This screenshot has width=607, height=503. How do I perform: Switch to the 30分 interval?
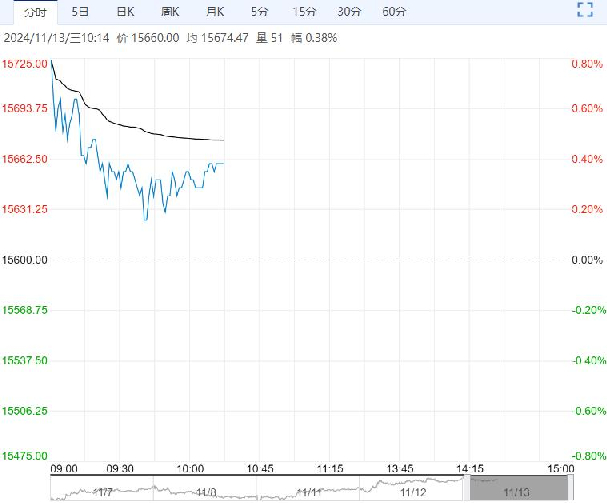349,12
